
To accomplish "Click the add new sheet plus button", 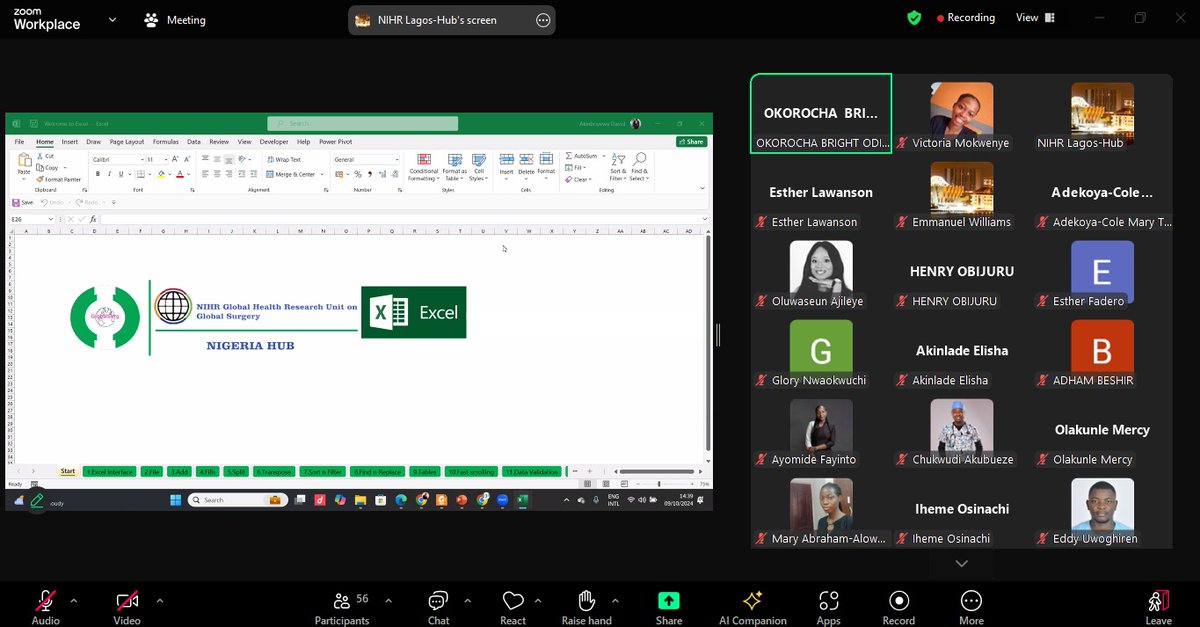I will (x=590, y=471).
